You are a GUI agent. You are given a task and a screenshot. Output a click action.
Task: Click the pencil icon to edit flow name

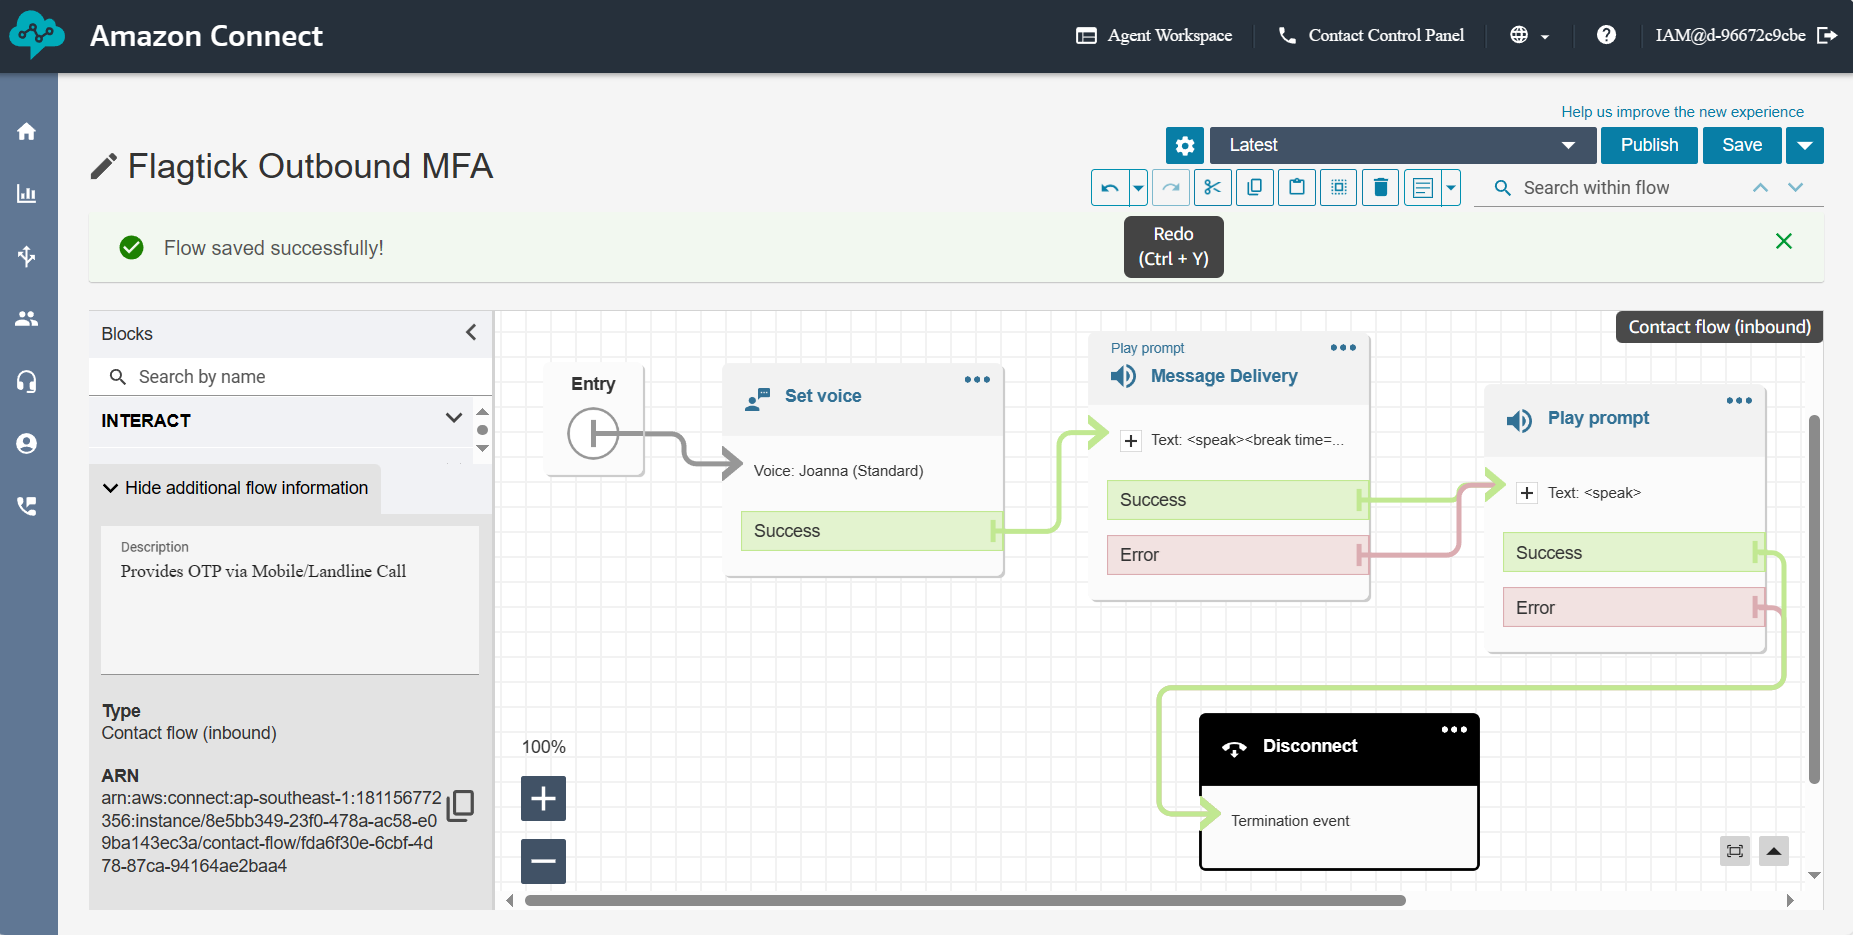(104, 166)
